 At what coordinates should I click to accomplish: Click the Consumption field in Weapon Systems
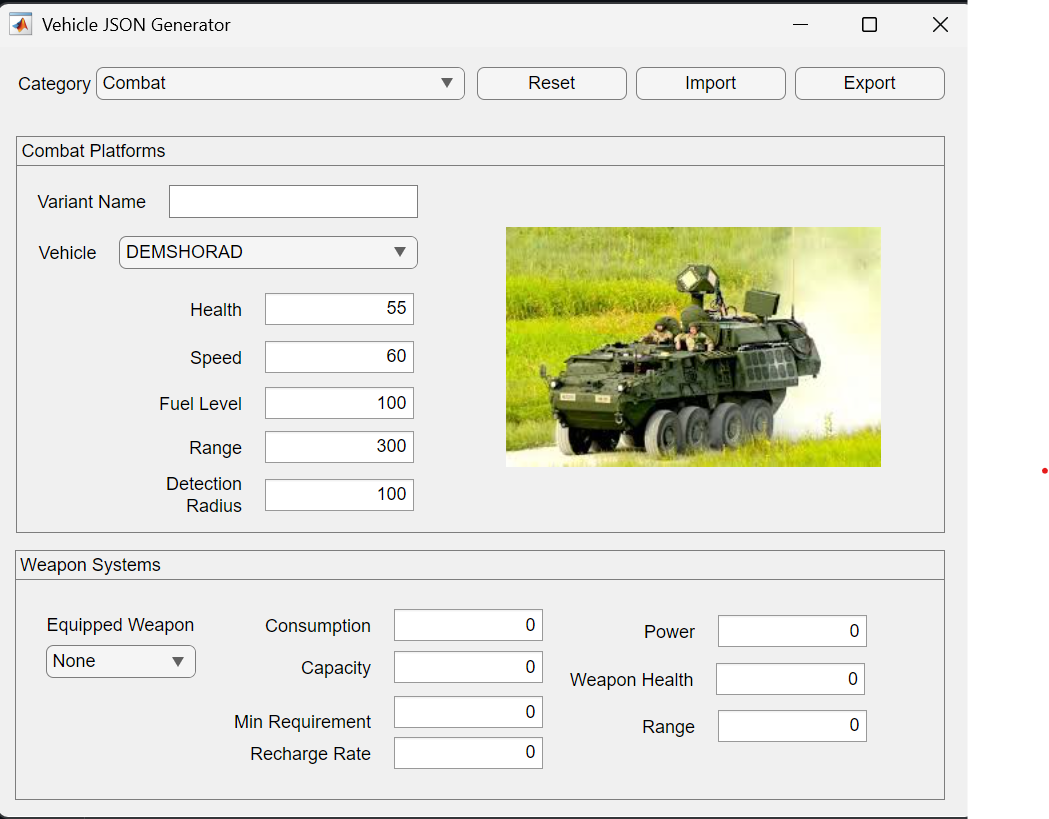pos(468,625)
